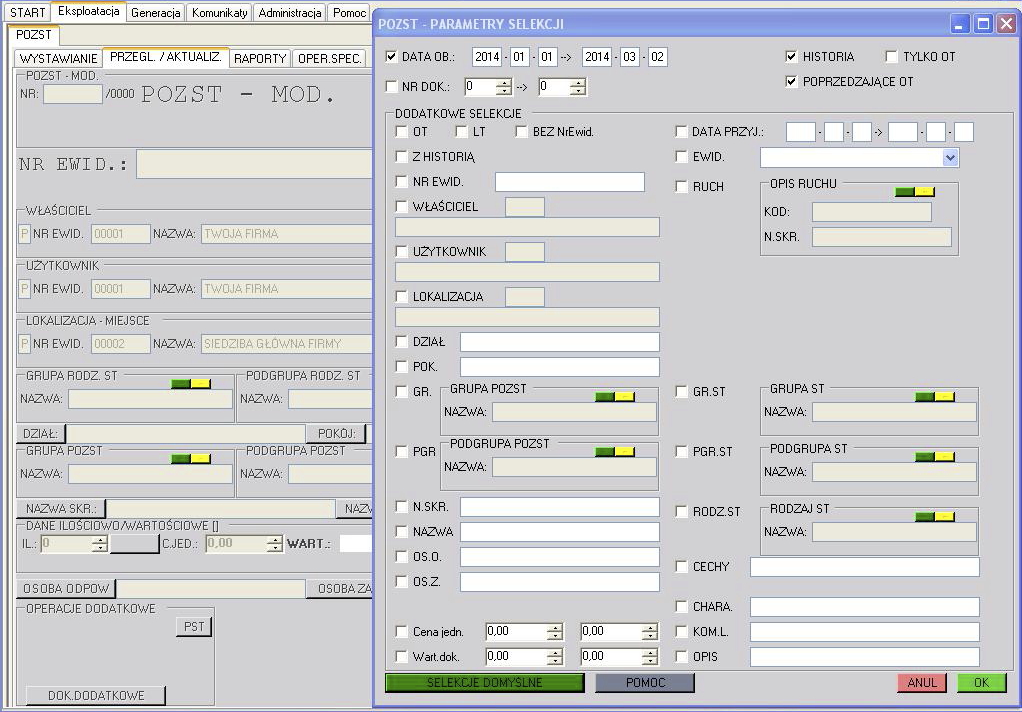Click the NR DOK. range end spinner
The width and height of the screenshot is (1022, 712).
pos(577,87)
